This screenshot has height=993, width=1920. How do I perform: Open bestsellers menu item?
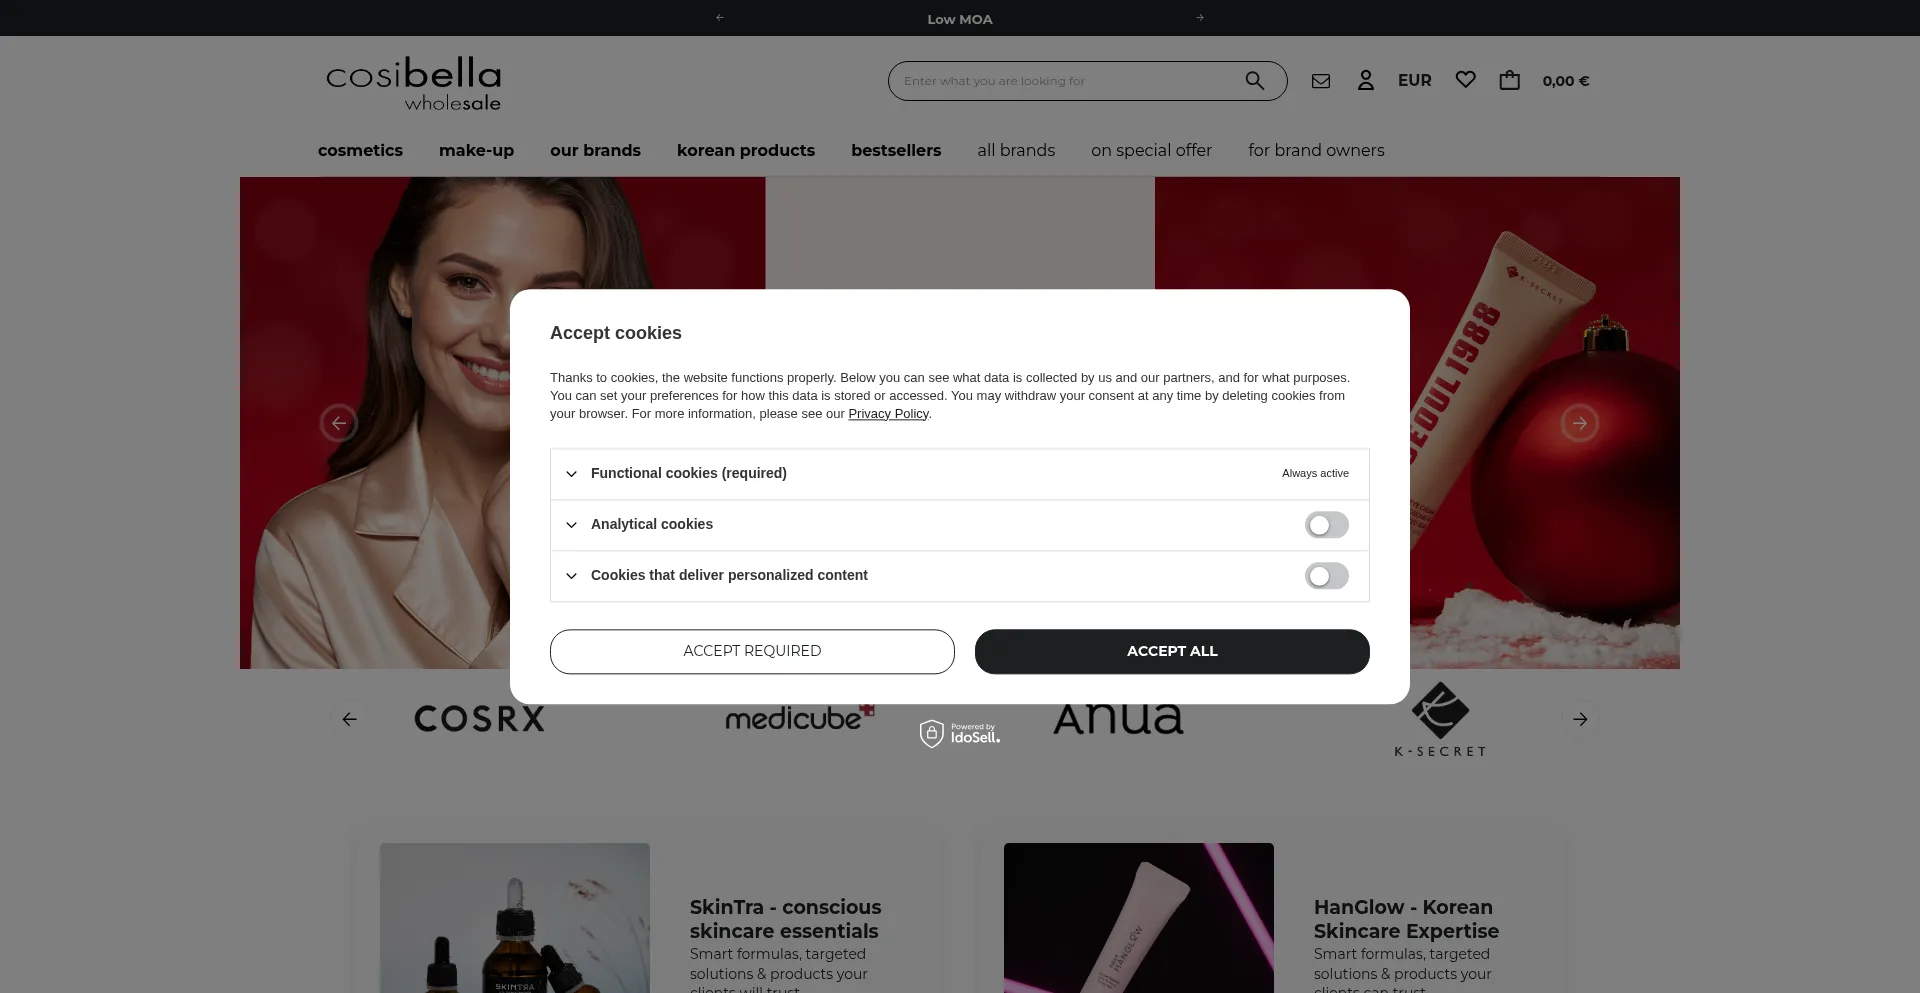896,150
